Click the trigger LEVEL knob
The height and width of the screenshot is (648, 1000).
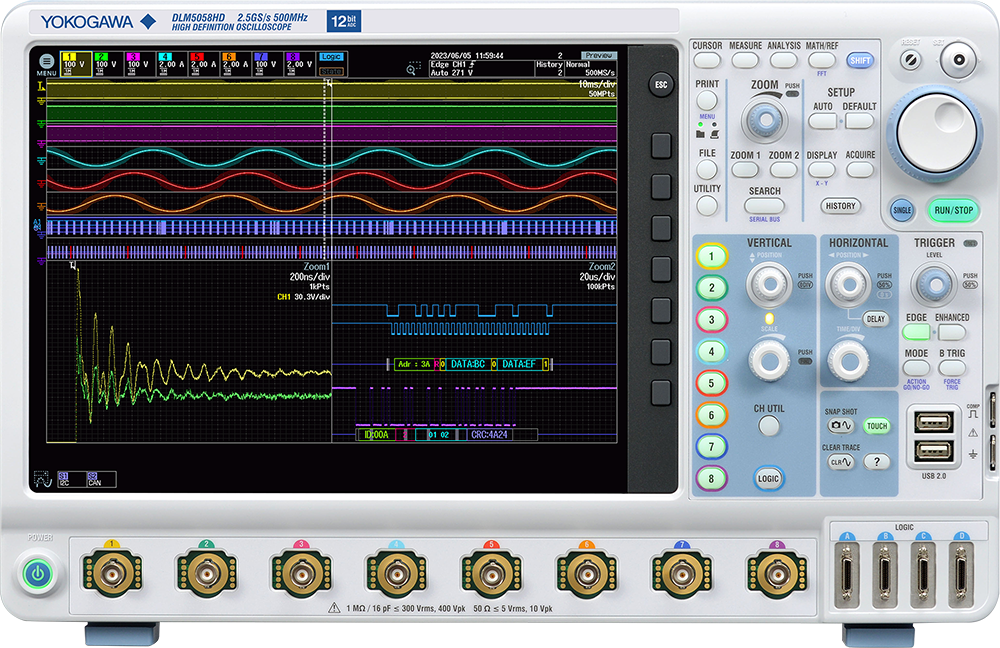click(936, 281)
